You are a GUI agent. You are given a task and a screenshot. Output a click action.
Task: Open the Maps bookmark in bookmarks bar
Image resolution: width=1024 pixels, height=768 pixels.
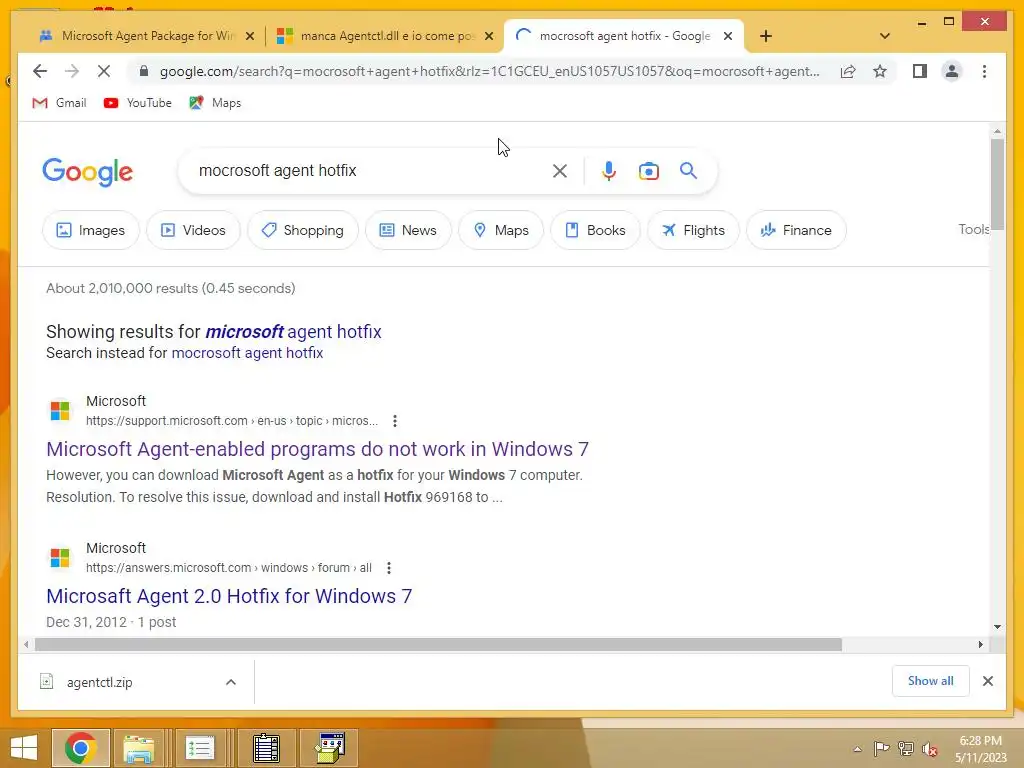(215, 103)
